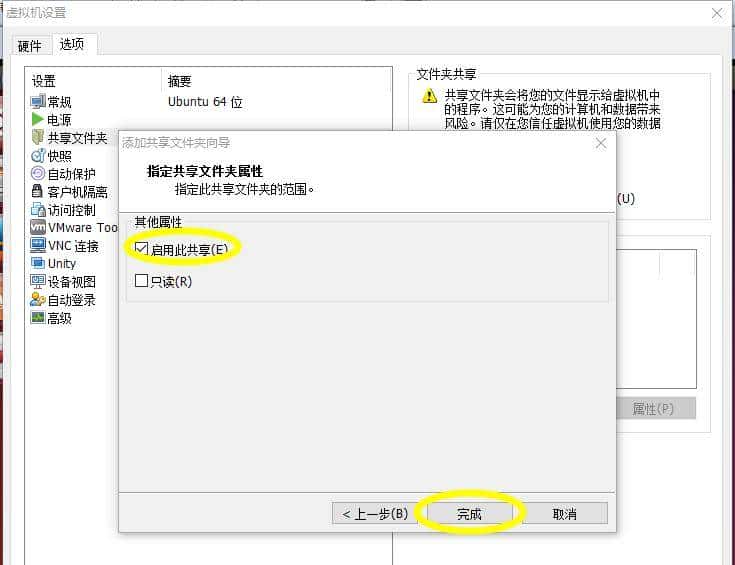735x565 pixels.
Task: Select 快照 in the settings list
Action: (x=60, y=156)
